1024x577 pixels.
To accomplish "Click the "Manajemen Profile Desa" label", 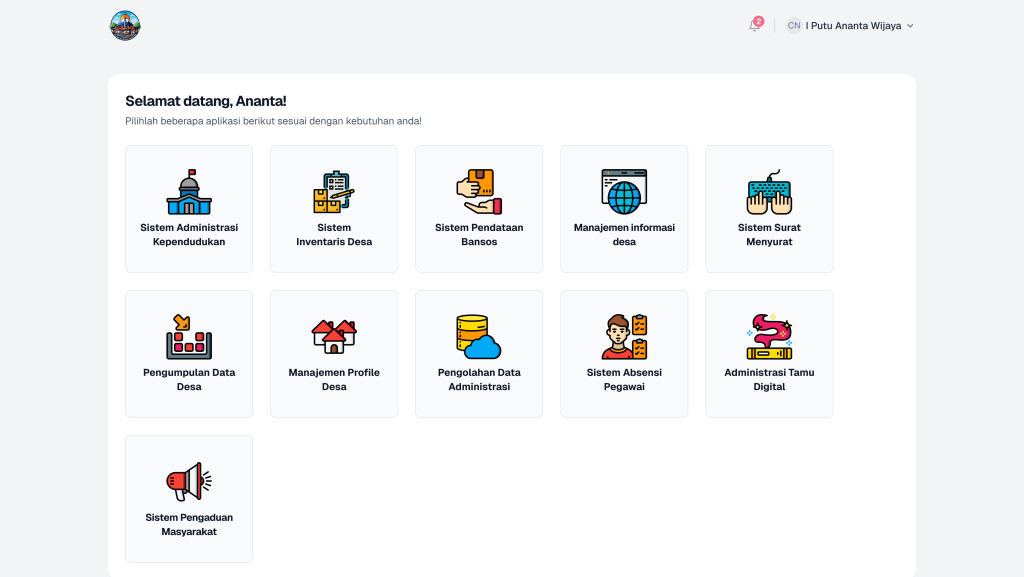I will (334, 379).
